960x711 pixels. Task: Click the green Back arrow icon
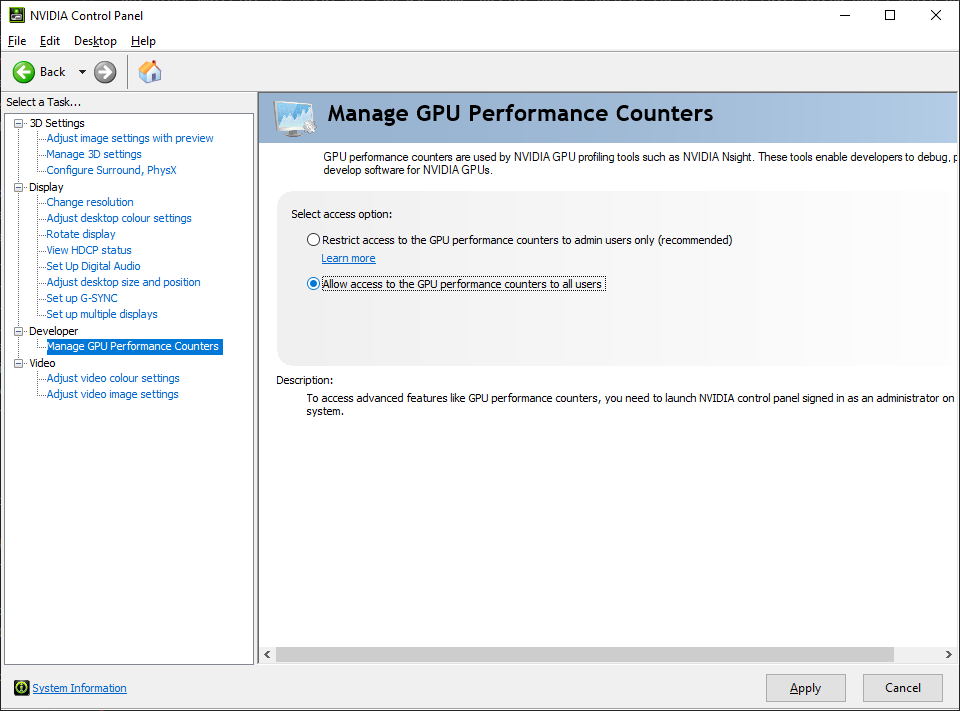click(x=24, y=72)
